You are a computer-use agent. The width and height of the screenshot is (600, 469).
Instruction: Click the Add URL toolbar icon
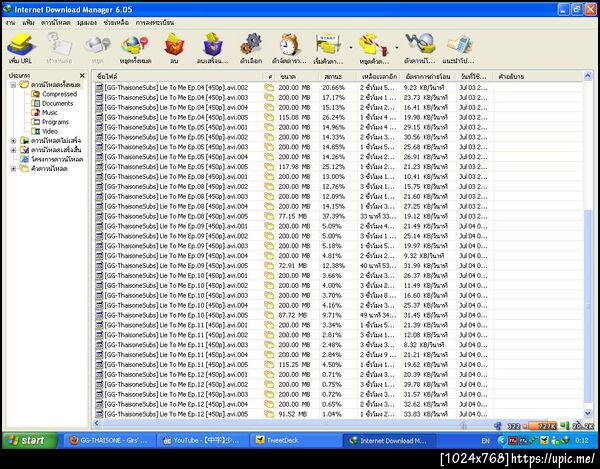coord(21,44)
